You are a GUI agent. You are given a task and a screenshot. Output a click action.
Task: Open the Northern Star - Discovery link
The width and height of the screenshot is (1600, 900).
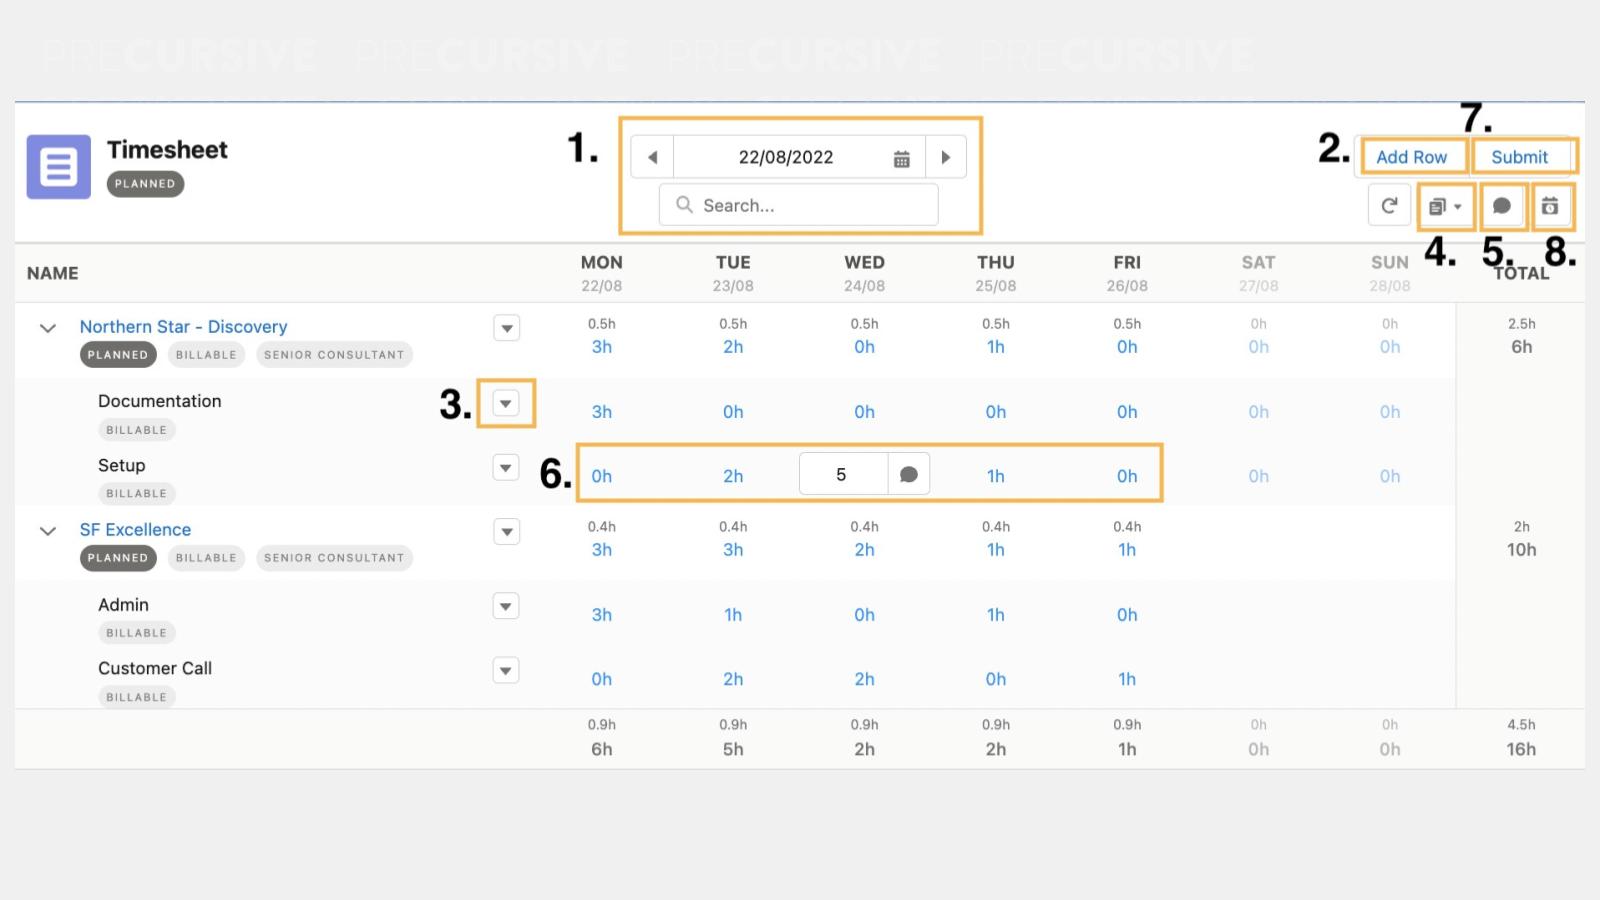[x=183, y=326]
